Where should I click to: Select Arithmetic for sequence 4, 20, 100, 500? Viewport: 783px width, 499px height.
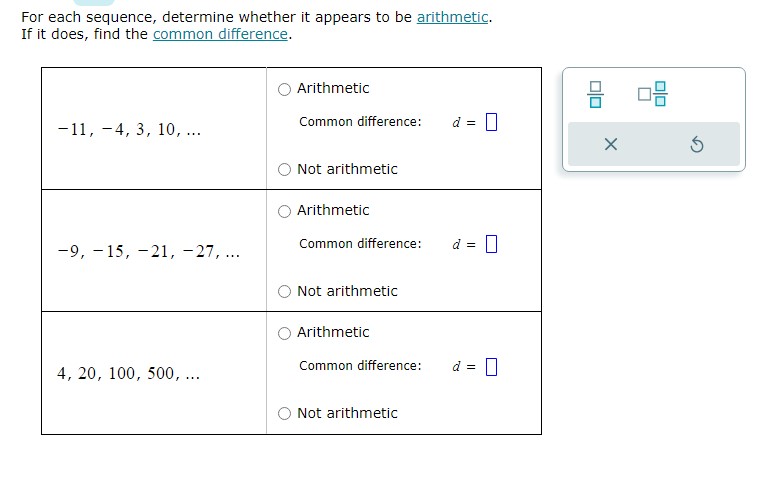[284, 333]
